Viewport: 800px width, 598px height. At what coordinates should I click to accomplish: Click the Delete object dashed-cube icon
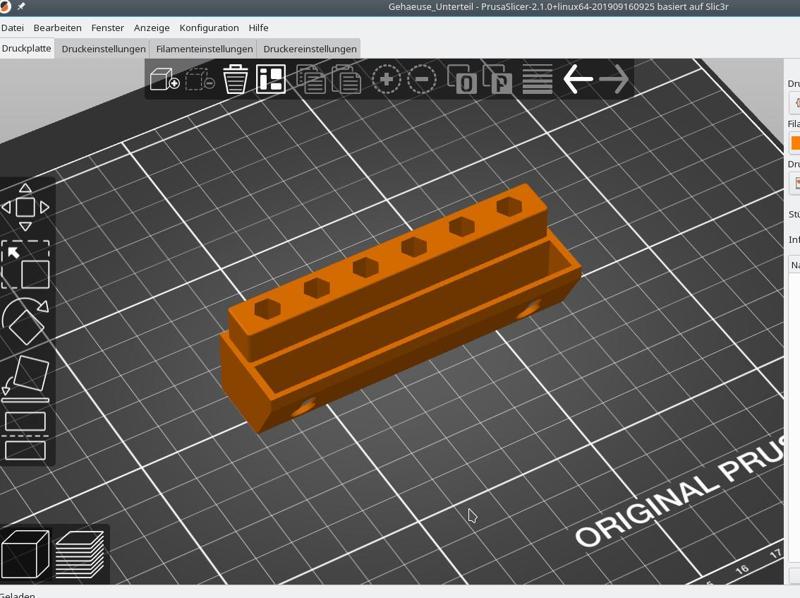(199, 80)
